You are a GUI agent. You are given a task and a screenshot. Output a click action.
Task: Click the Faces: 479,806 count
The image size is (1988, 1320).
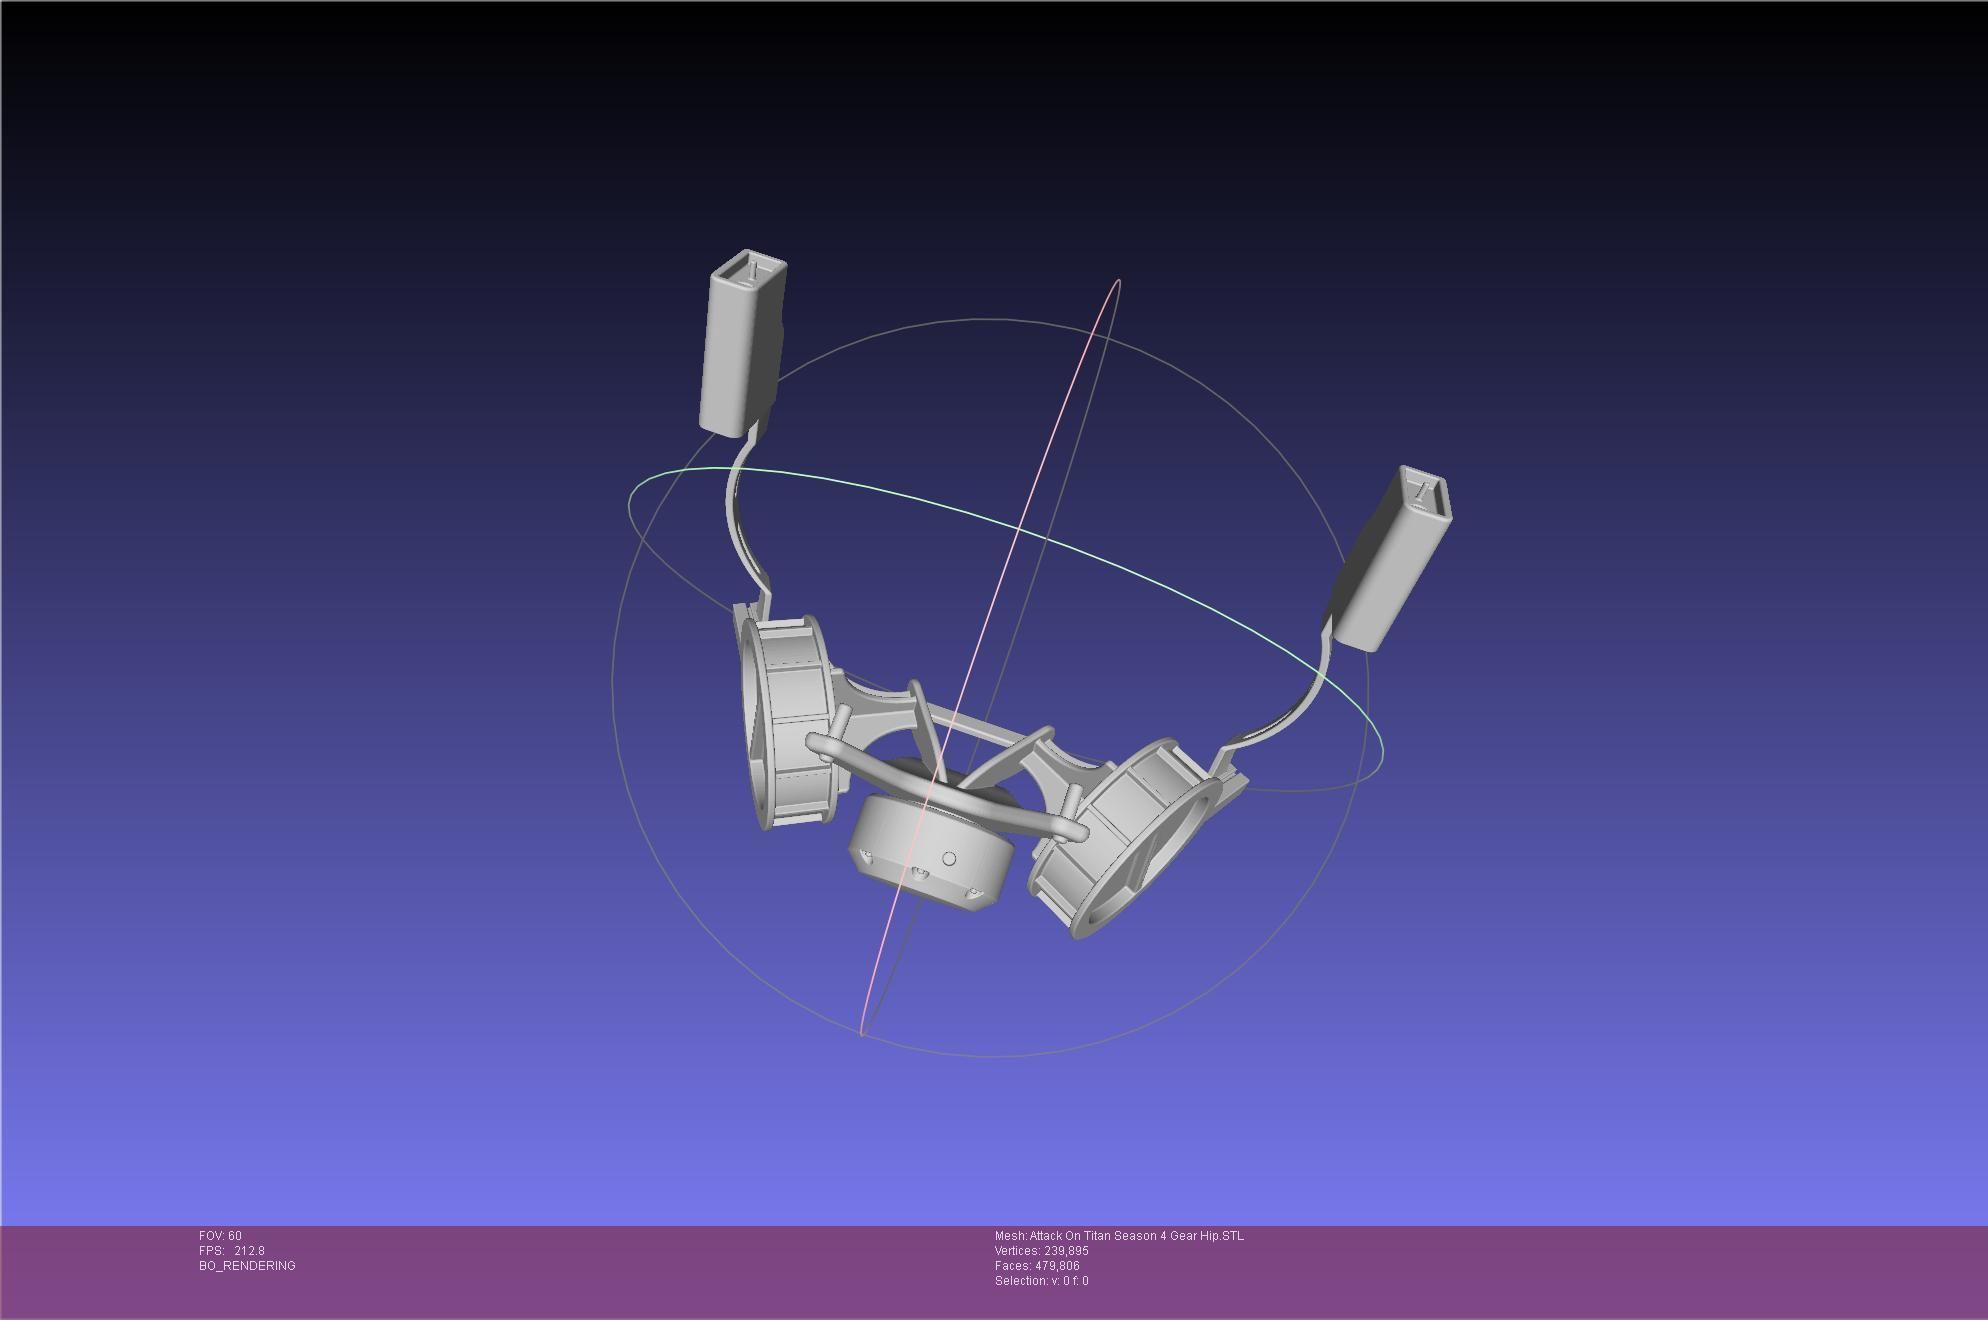point(1037,1266)
